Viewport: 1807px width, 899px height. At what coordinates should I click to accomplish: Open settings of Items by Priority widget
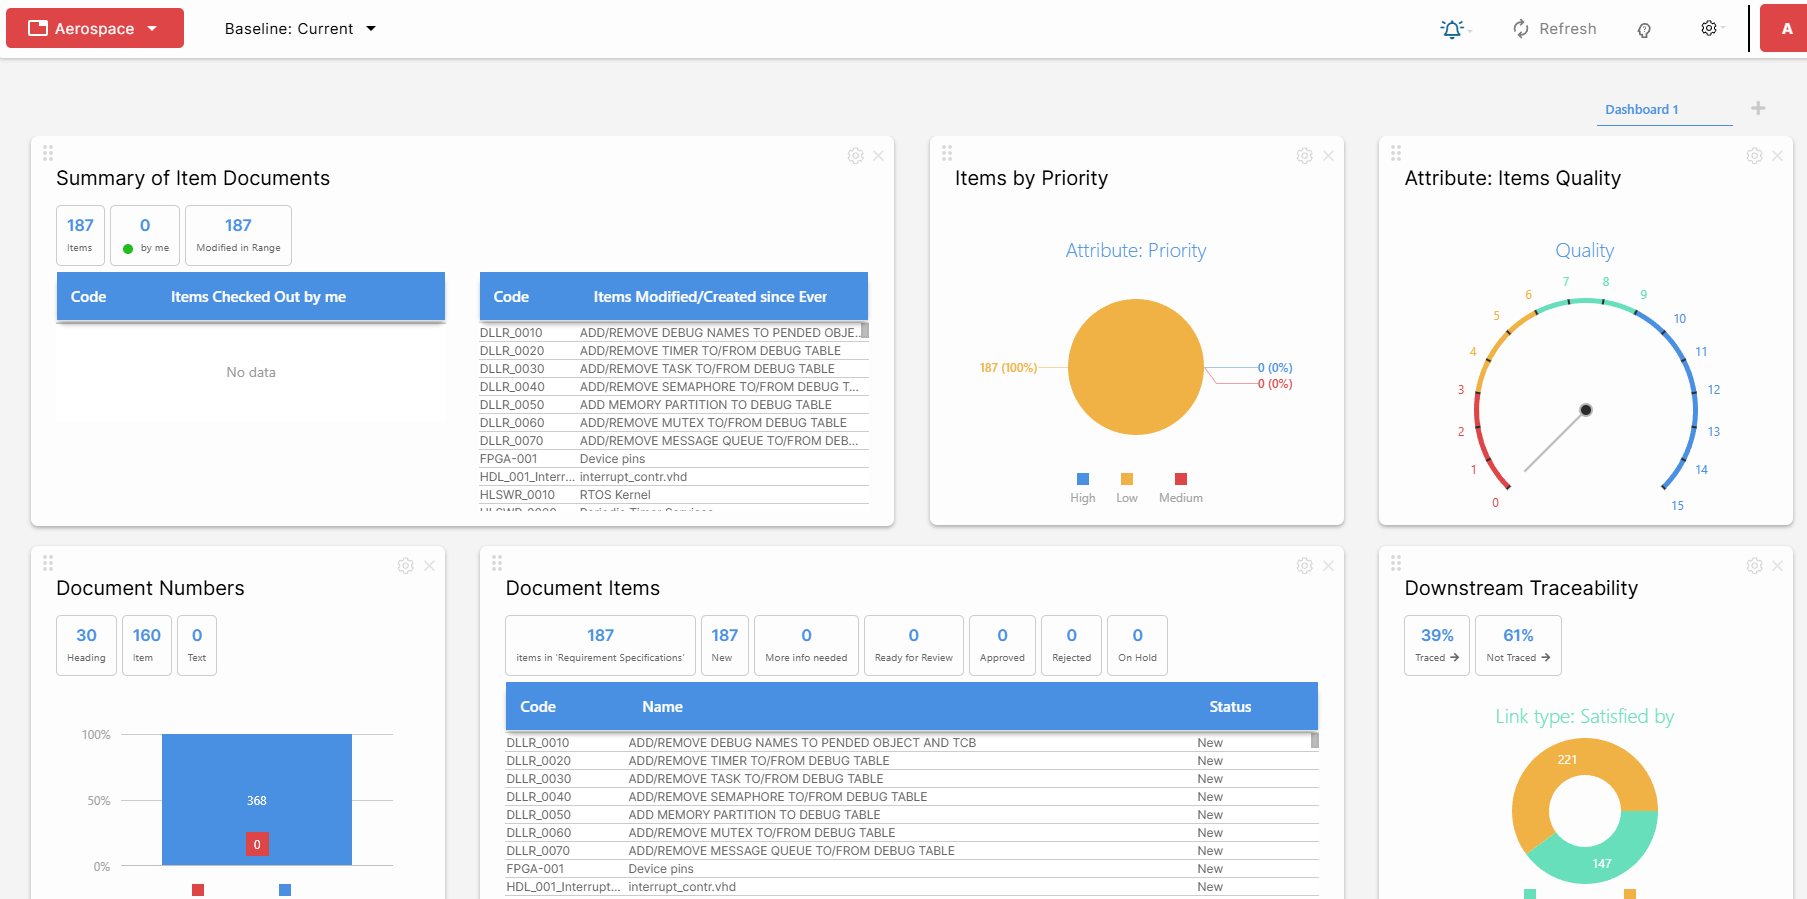click(x=1304, y=156)
